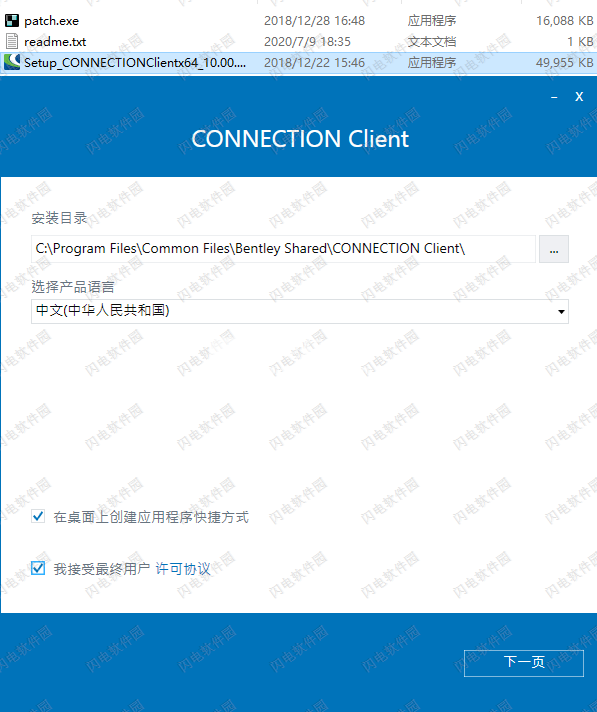Open the browse folder ellipsis button
This screenshot has width=597, height=712.
(x=553, y=249)
